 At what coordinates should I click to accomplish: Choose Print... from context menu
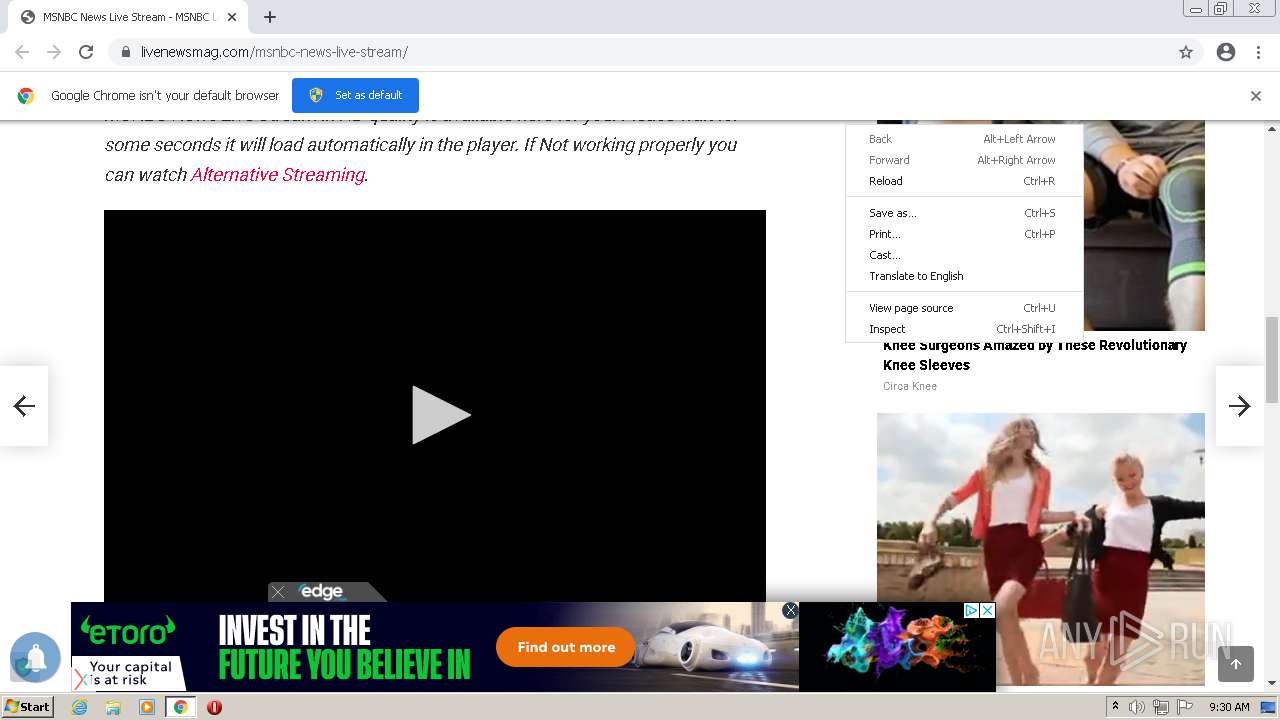(964, 234)
